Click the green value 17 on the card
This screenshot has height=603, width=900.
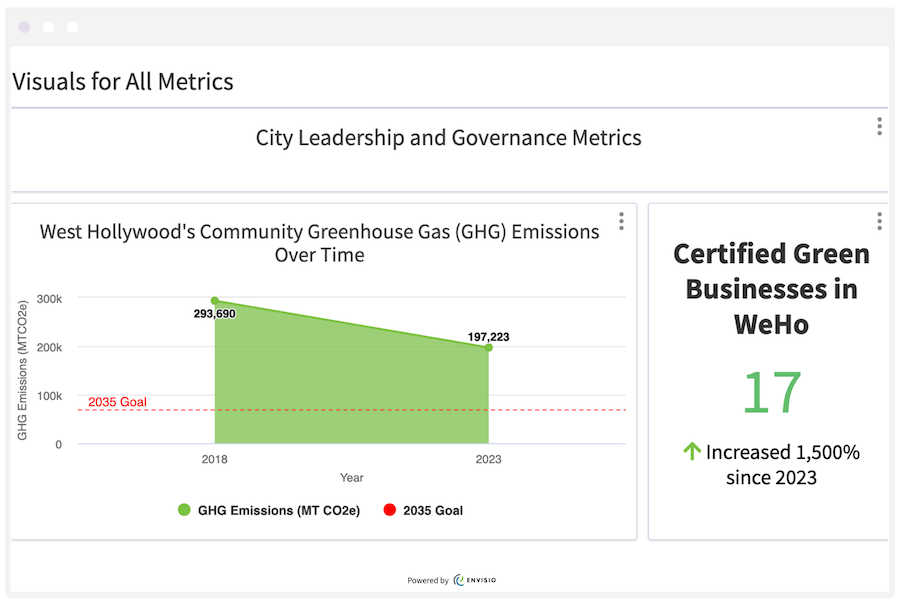pyautogui.click(x=771, y=390)
